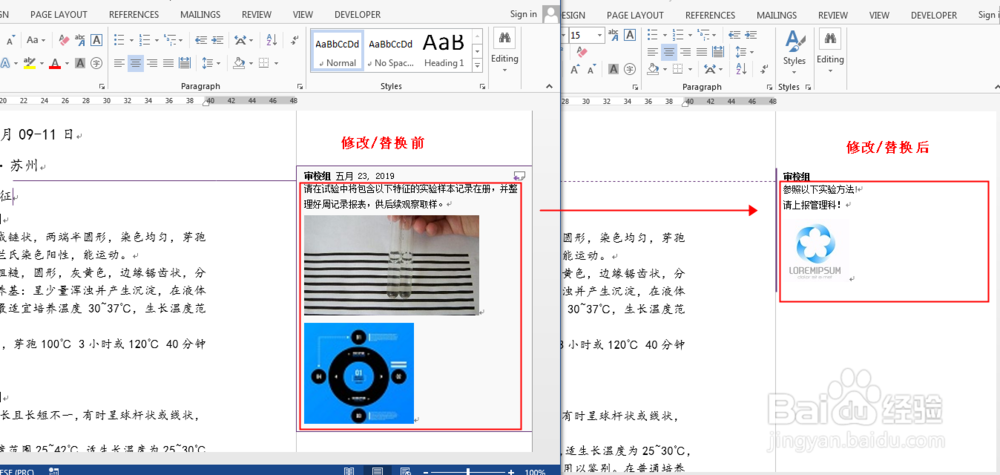Insert enclosed character in left Word window
The height and width of the screenshot is (475, 1000).
coord(96,62)
